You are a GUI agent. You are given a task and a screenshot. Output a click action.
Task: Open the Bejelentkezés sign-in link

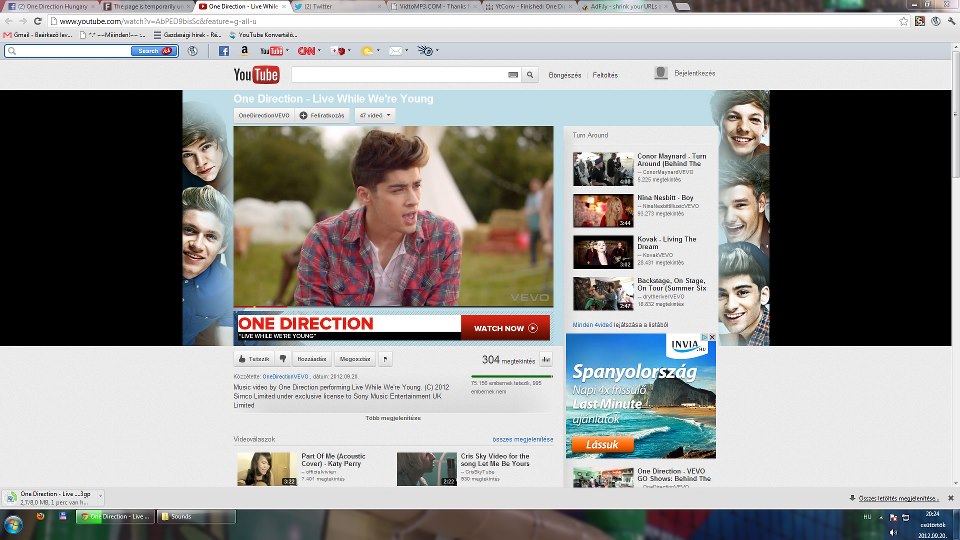[x=693, y=74]
